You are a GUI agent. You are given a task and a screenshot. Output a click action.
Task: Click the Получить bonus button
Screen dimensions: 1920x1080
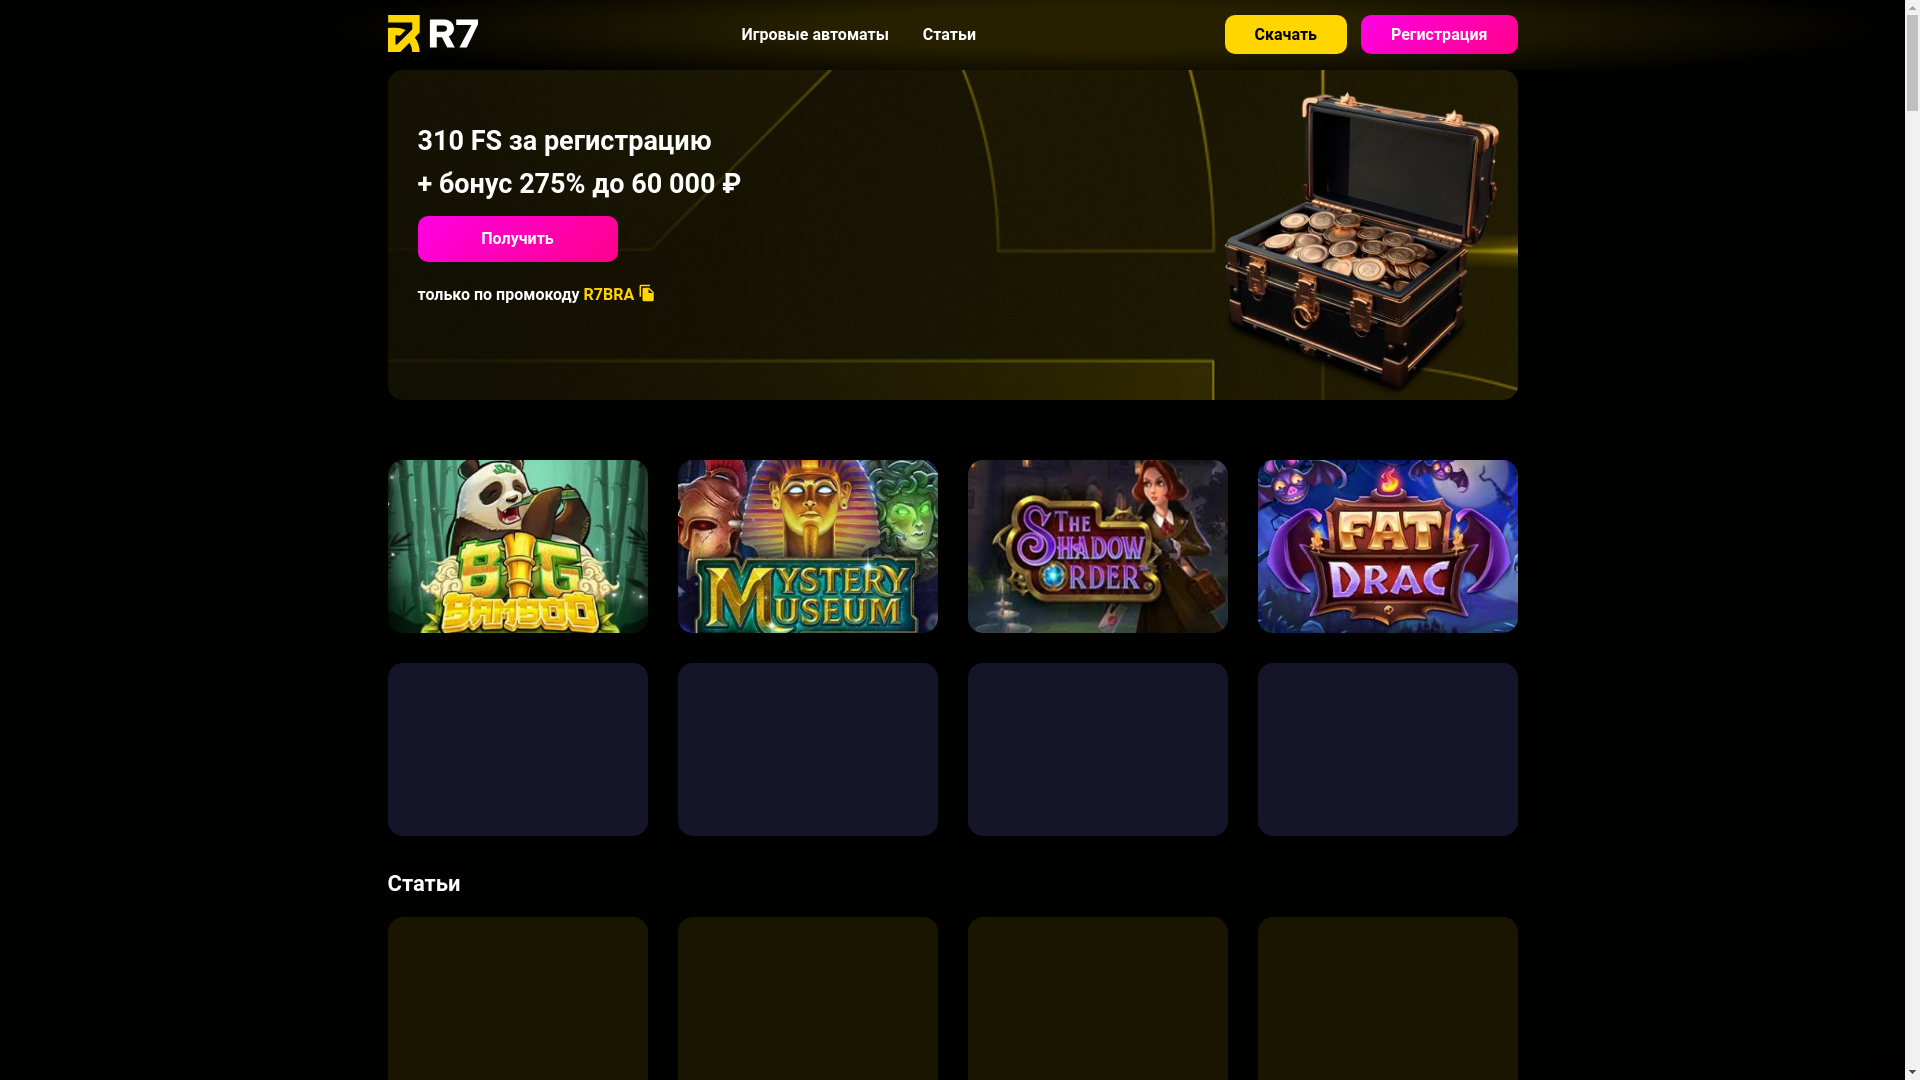coord(518,239)
